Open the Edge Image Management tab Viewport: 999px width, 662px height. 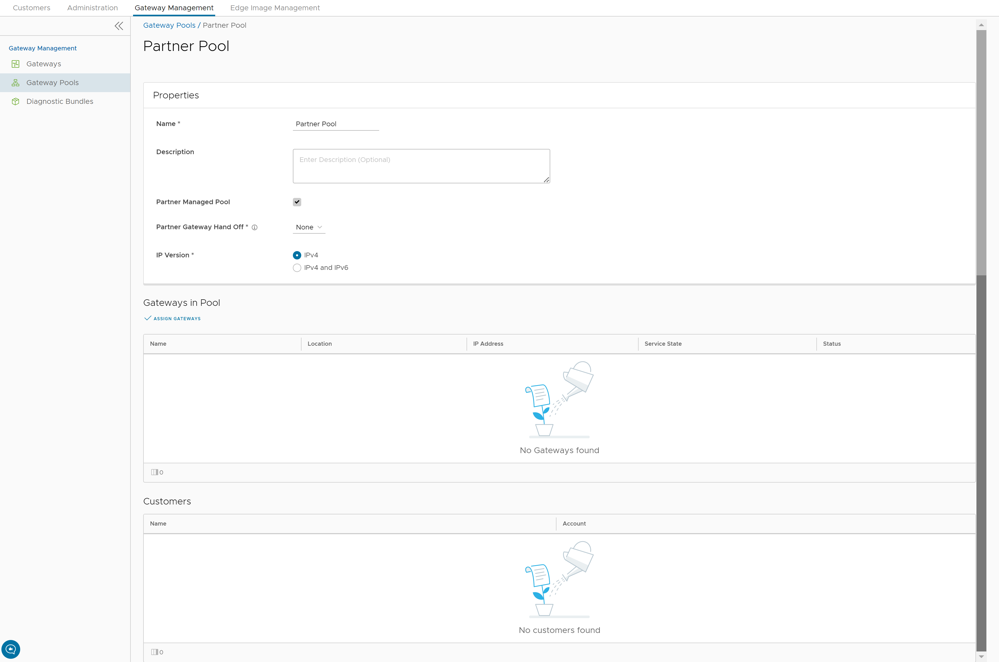coord(275,8)
